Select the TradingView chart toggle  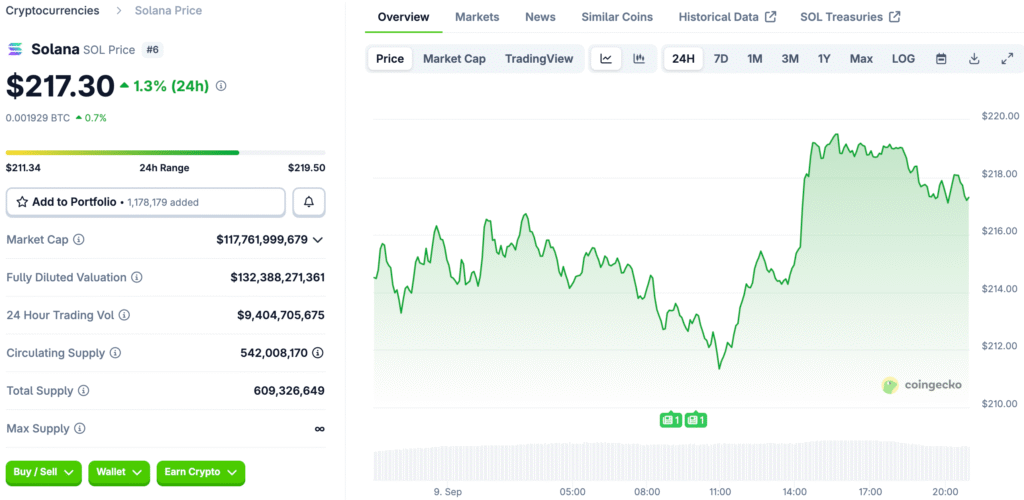(x=539, y=59)
